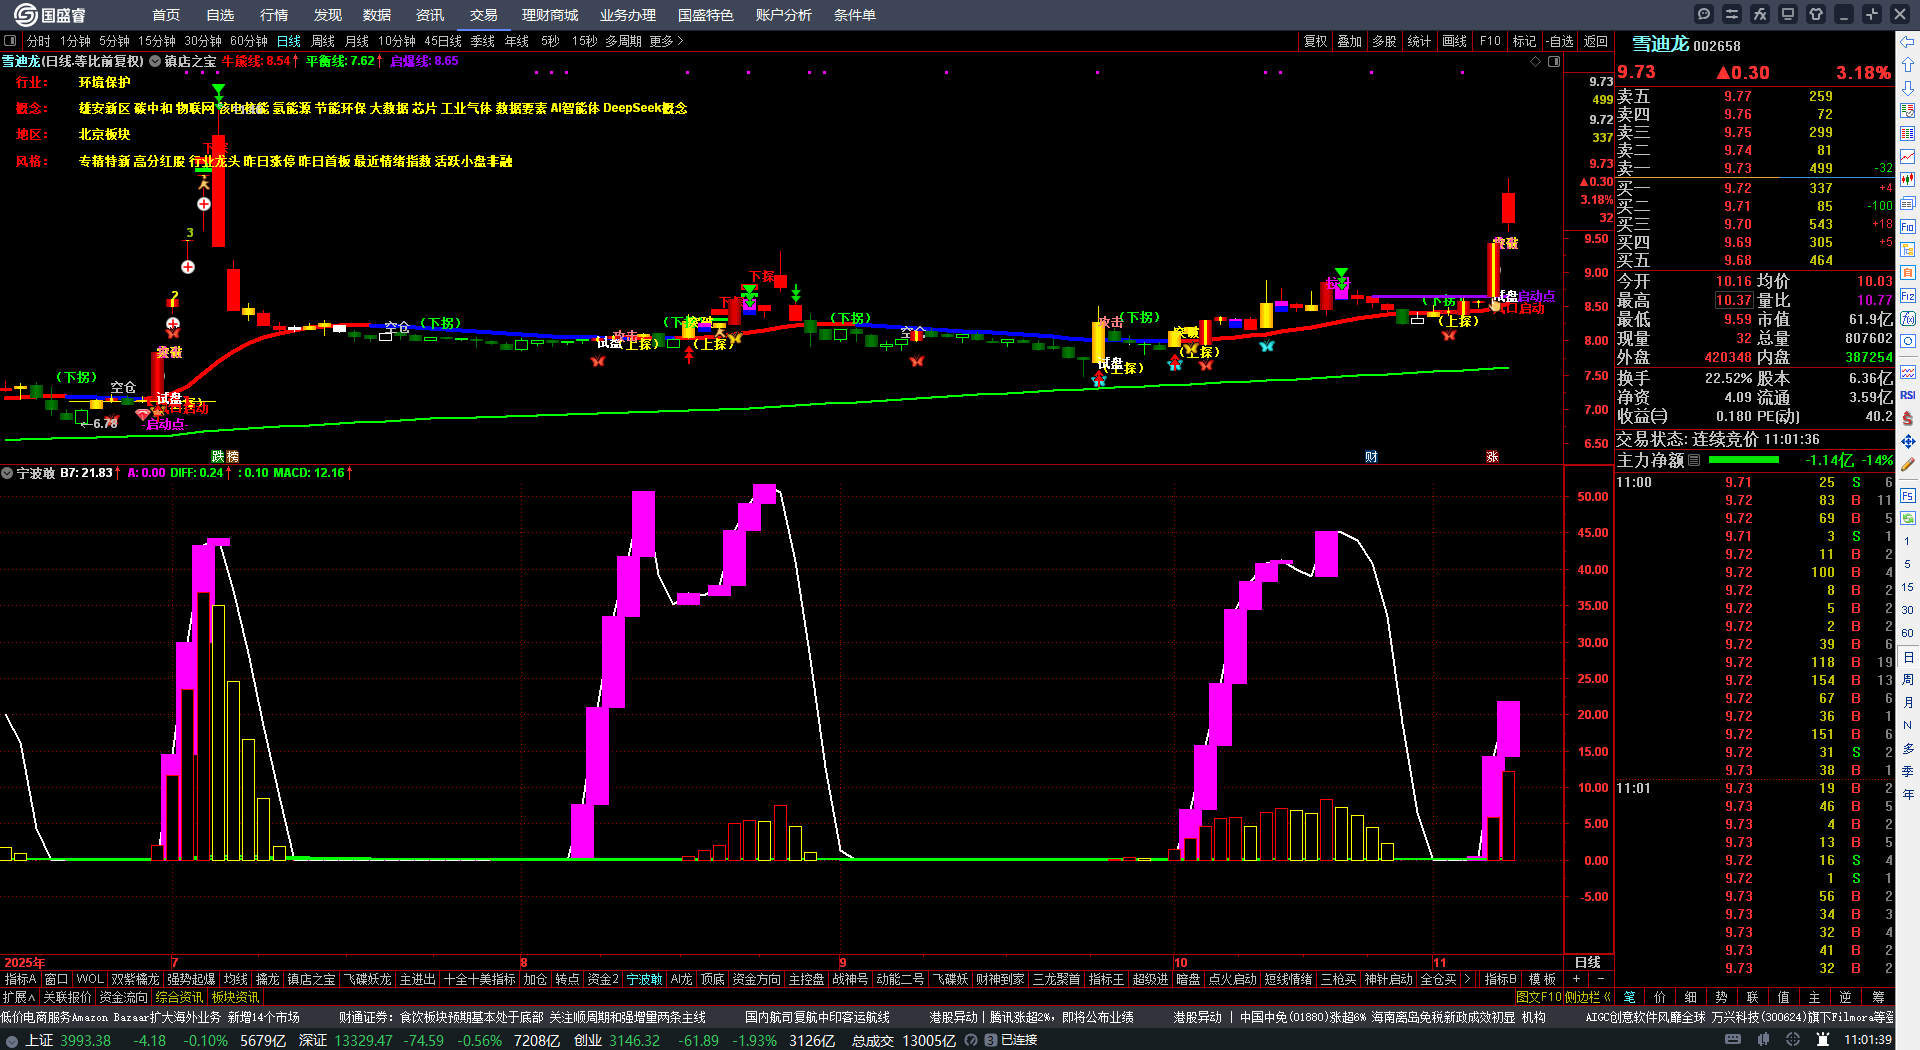
Task: Click the 雪迪龙 stock name header
Action: point(1660,44)
